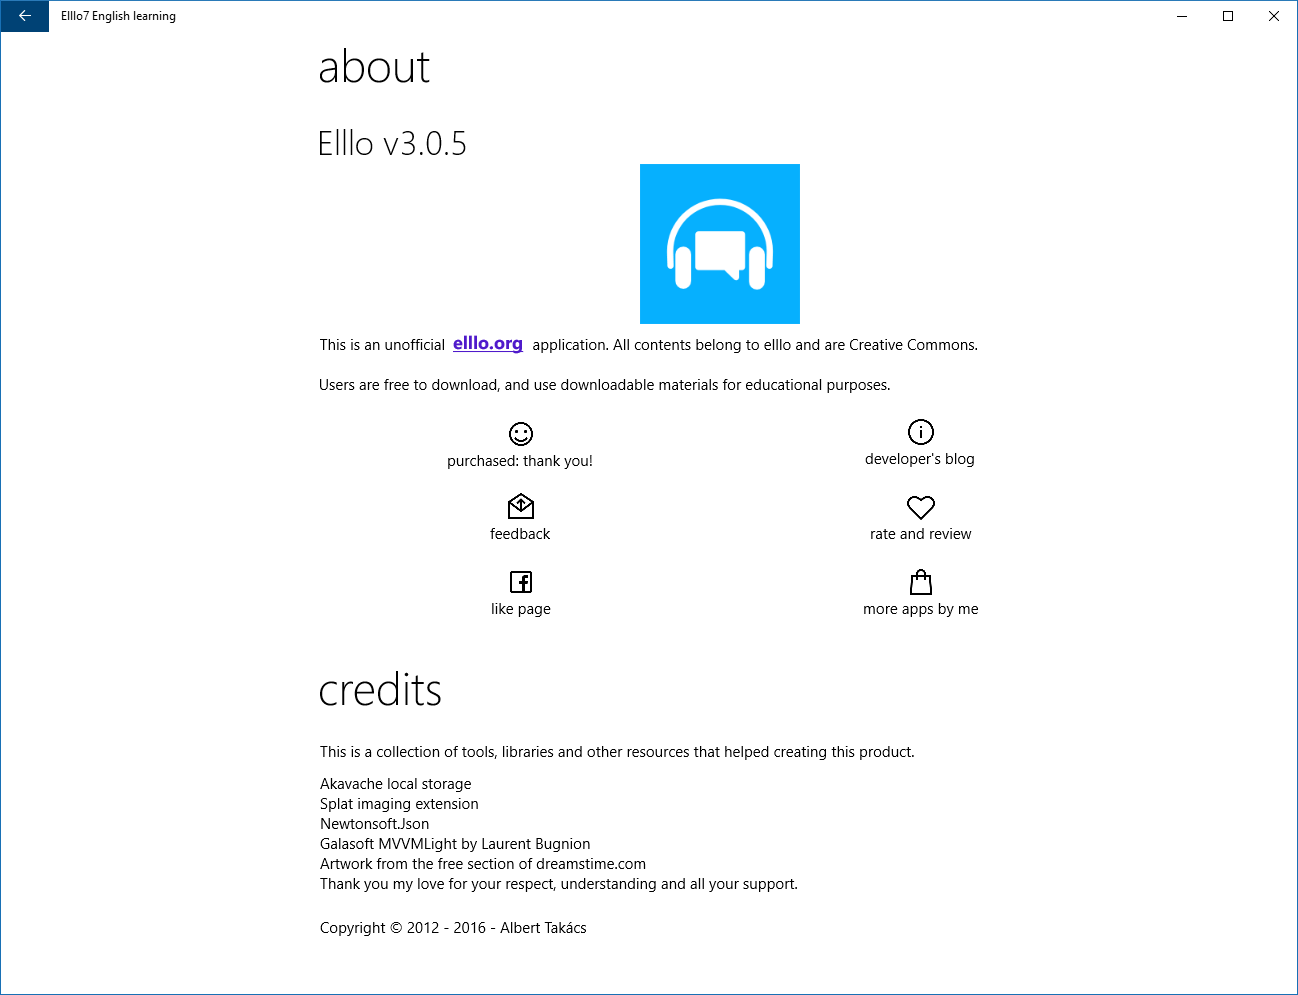Click the credits heading
Viewport: 1298px width, 995px height.
[x=380, y=689]
